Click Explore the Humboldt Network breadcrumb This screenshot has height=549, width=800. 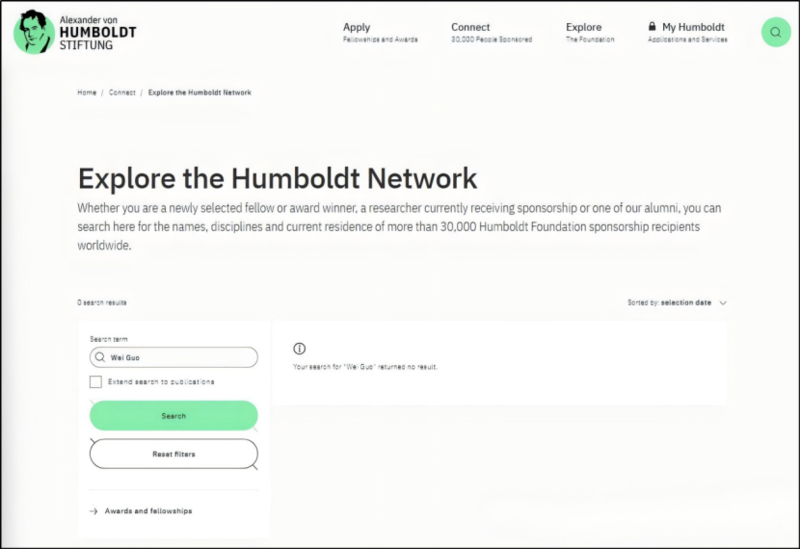(200, 93)
